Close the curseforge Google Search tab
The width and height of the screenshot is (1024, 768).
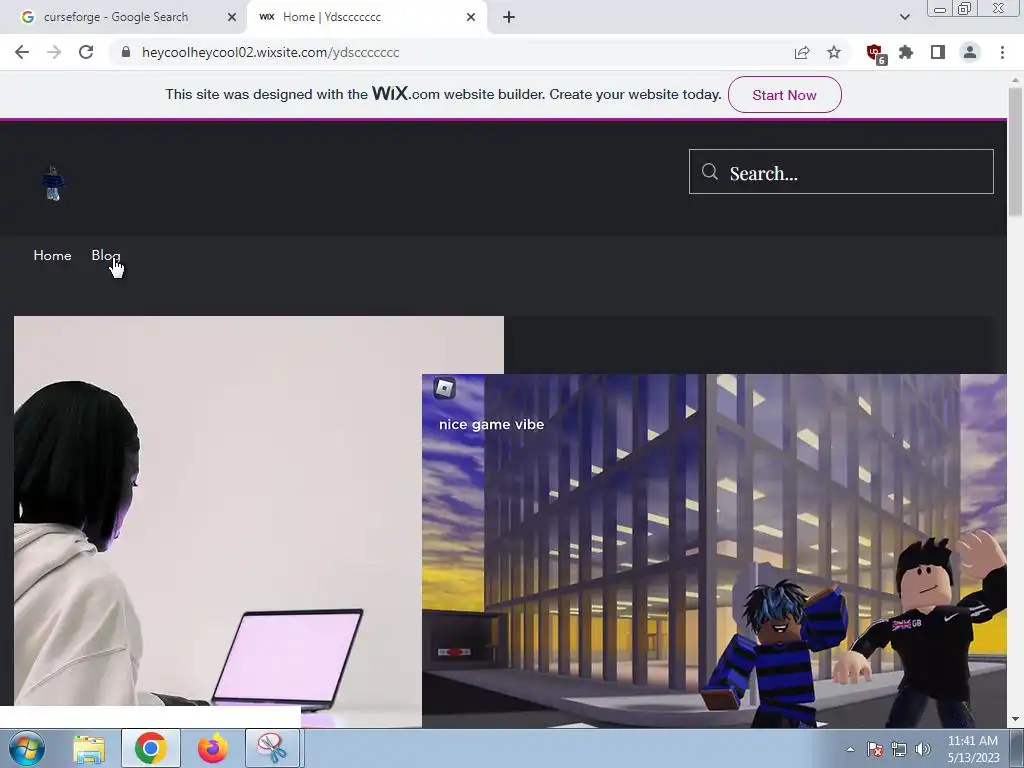pos(232,17)
